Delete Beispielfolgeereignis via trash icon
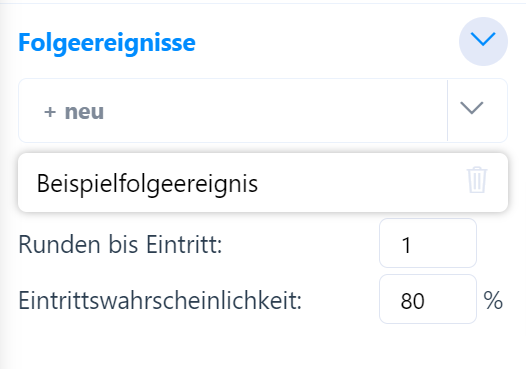 tap(477, 180)
